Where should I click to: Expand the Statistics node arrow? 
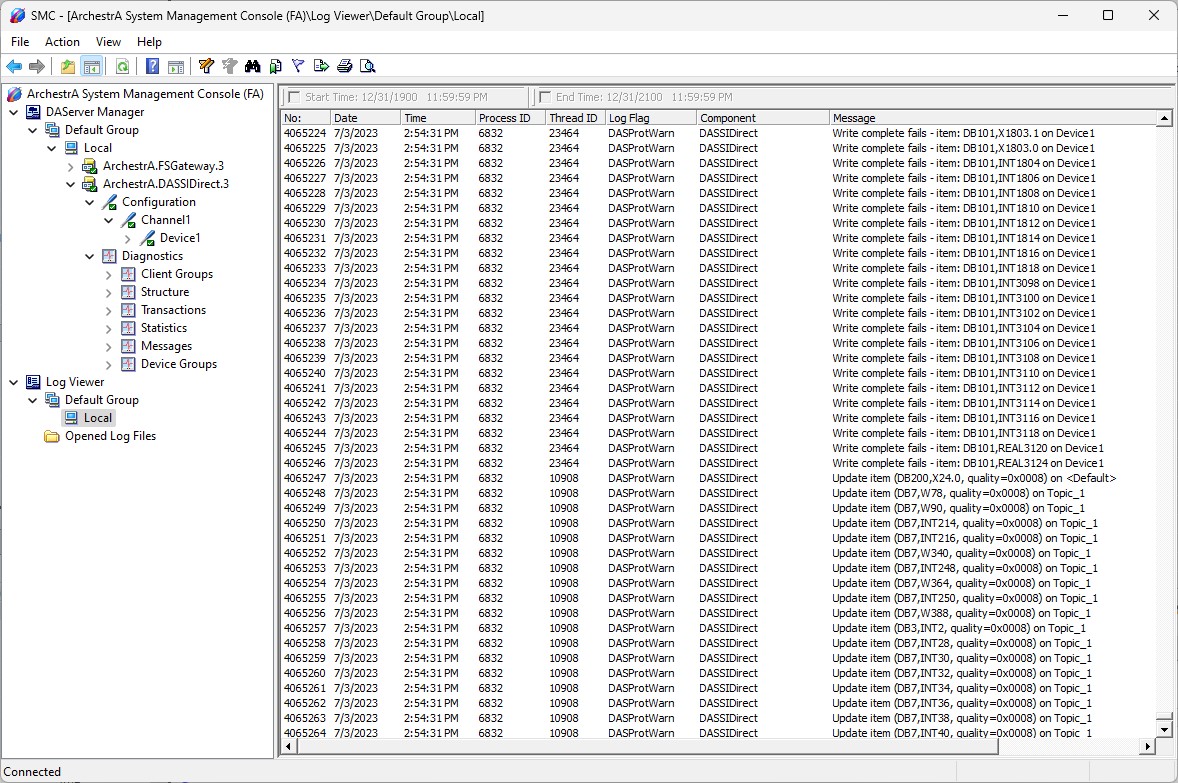coord(108,328)
